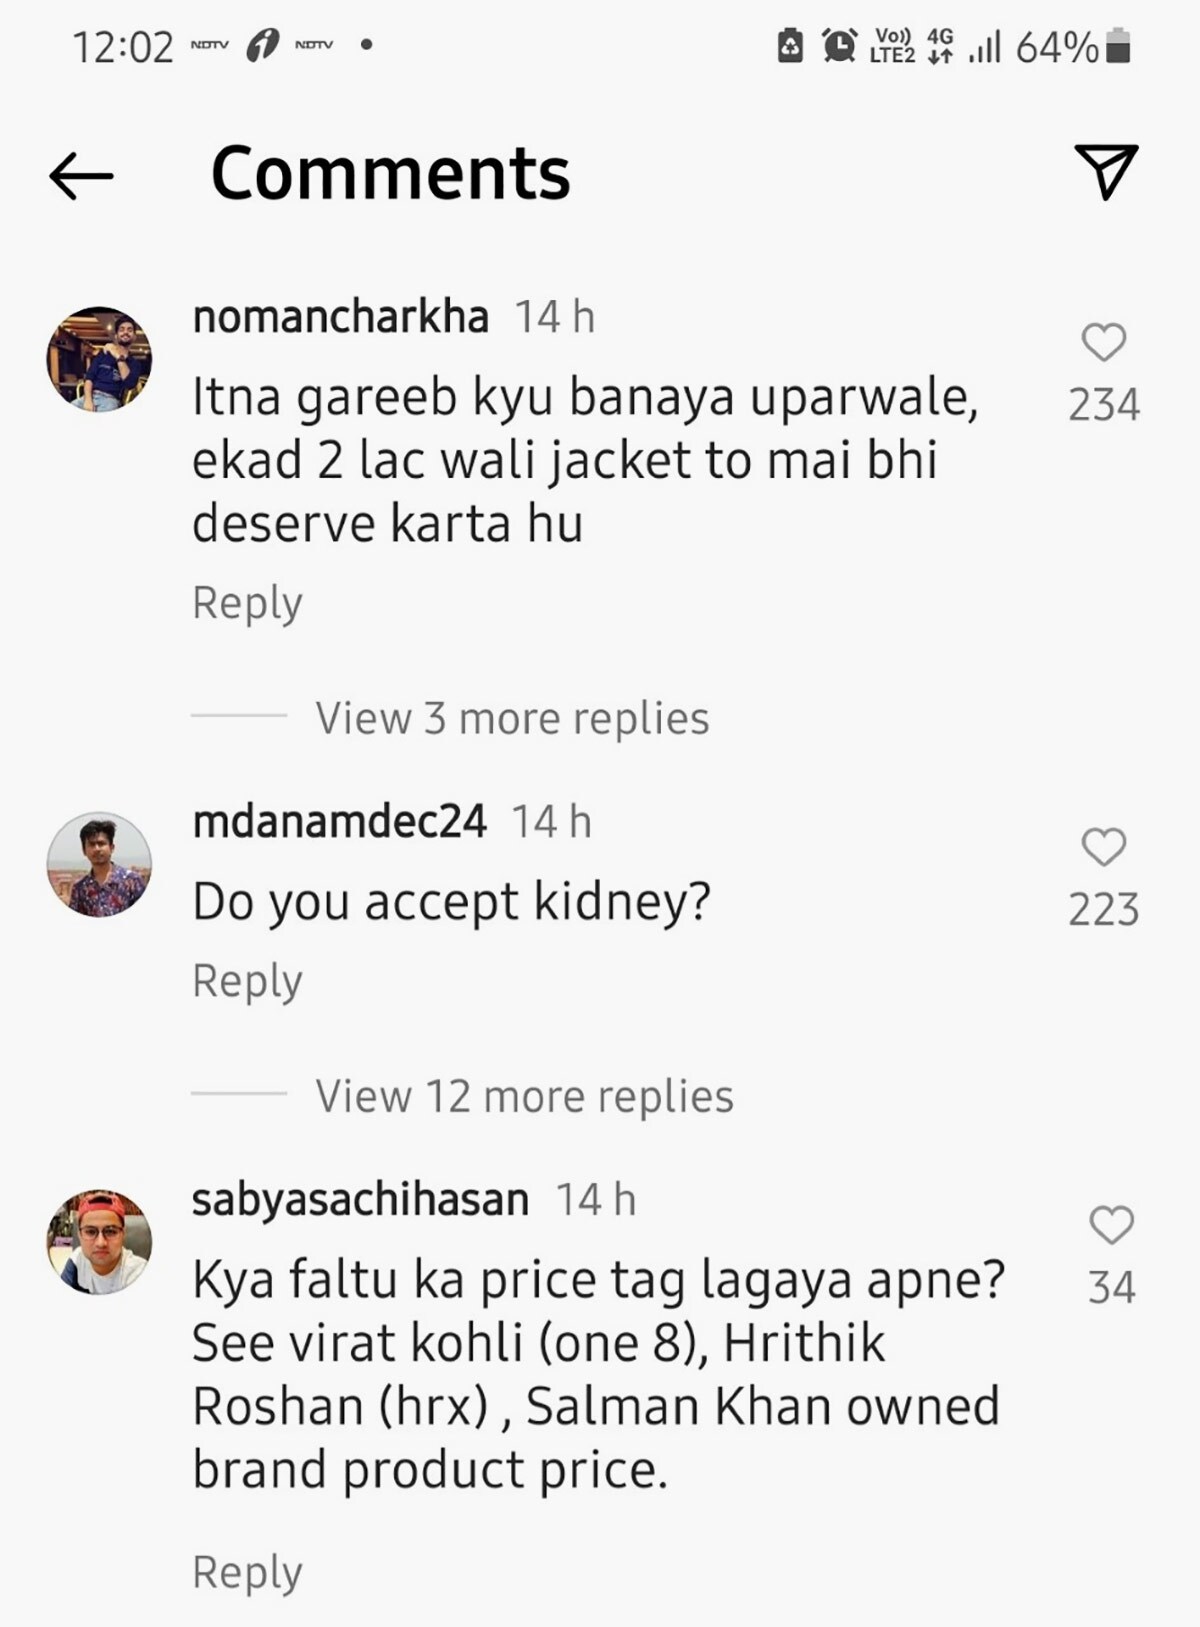1200x1627 pixels.
Task: Reply to nomancharkha's comment
Action: click(x=247, y=603)
